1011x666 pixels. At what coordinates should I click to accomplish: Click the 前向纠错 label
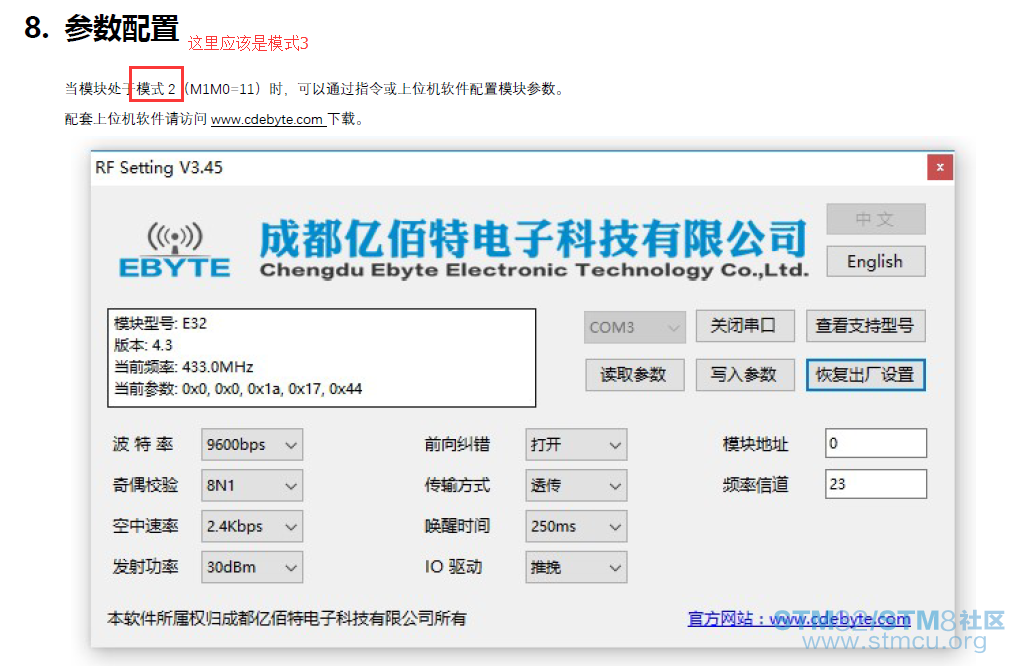[x=457, y=444]
